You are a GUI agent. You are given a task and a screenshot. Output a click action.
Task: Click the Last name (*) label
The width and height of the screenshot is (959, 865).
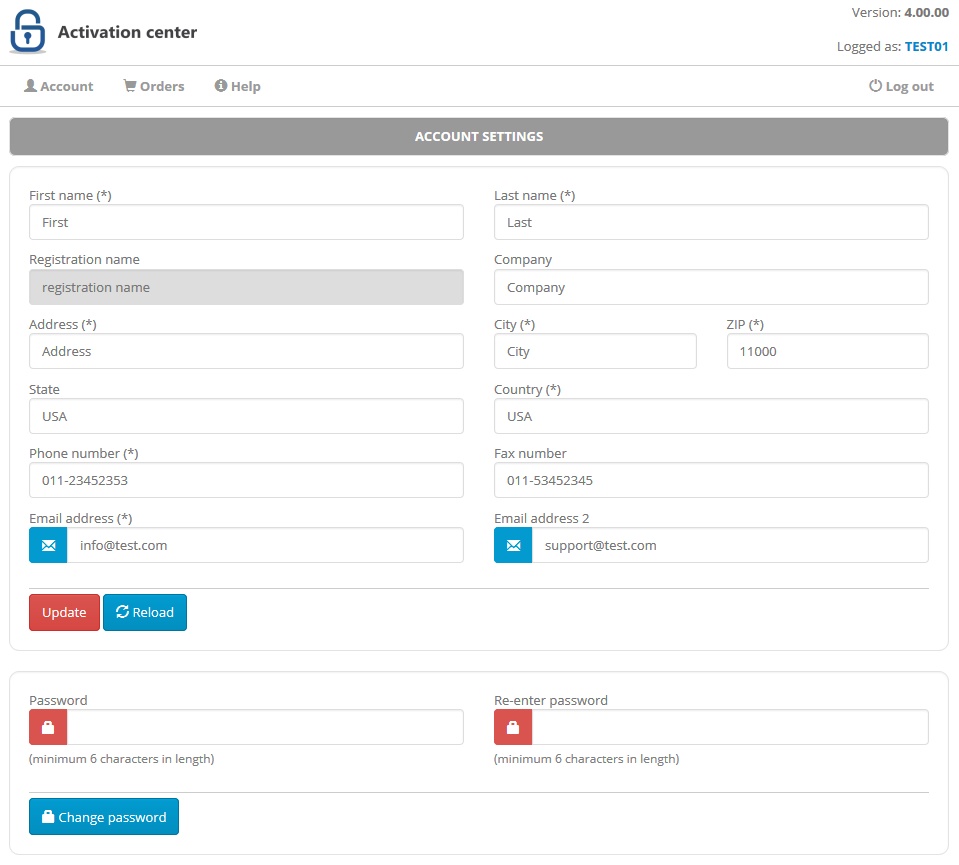(535, 195)
